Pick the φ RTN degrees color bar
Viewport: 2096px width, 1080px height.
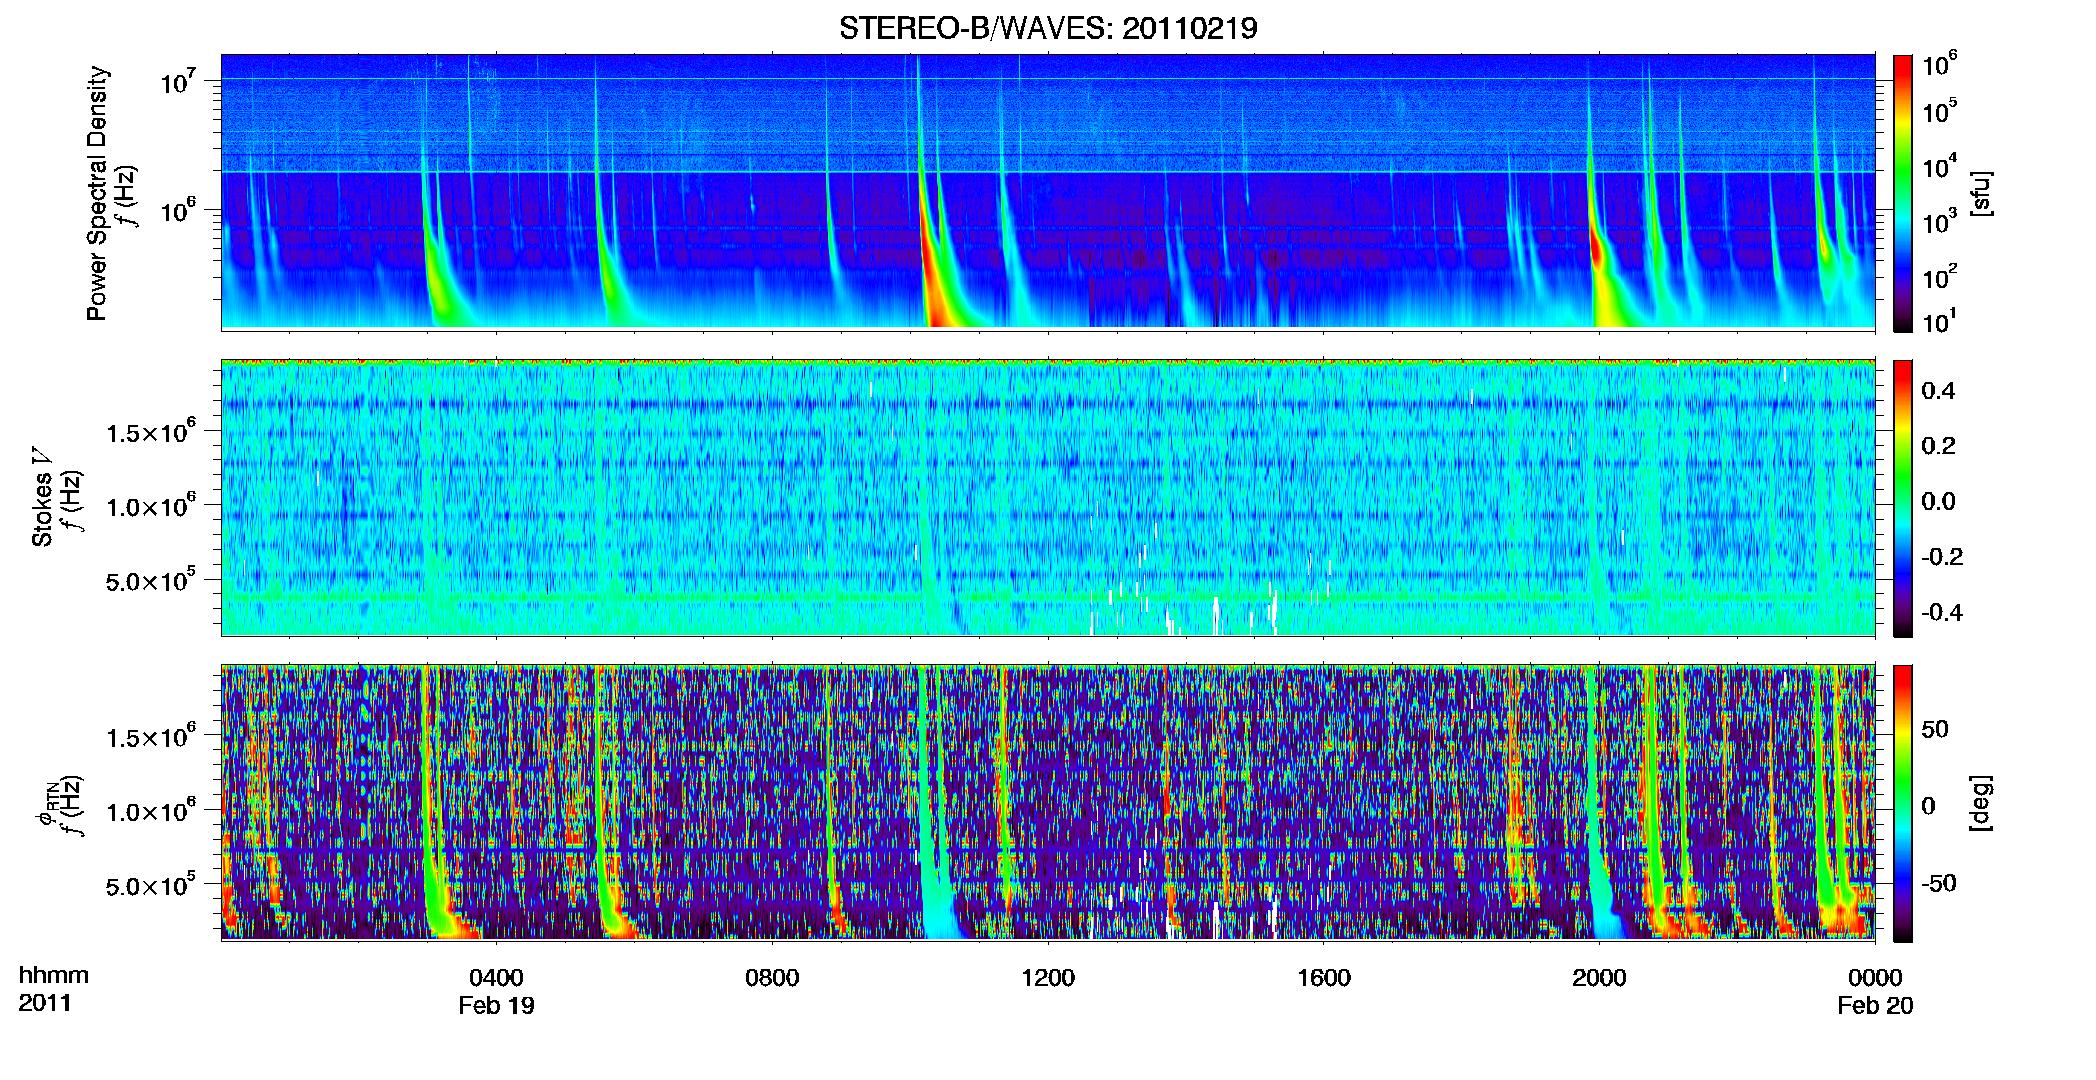tap(1903, 803)
